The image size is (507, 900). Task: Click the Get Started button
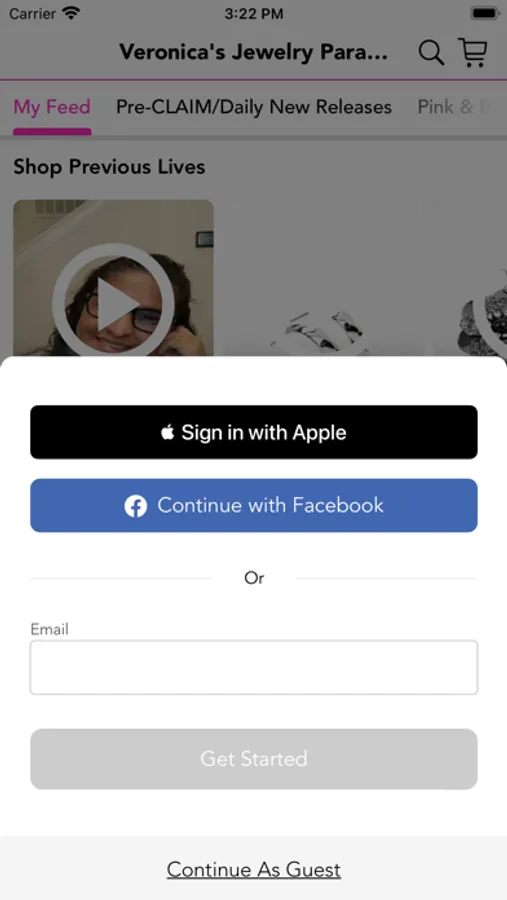(254, 759)
